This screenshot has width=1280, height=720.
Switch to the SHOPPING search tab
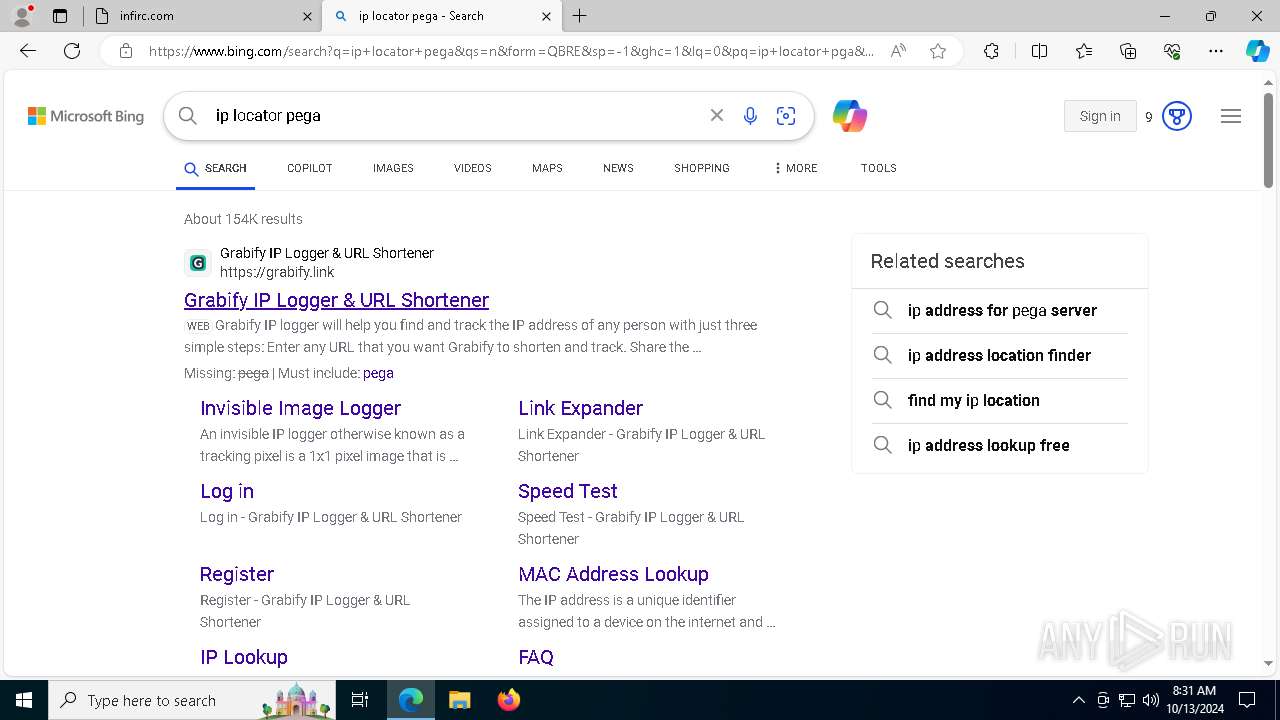(701, 168)
